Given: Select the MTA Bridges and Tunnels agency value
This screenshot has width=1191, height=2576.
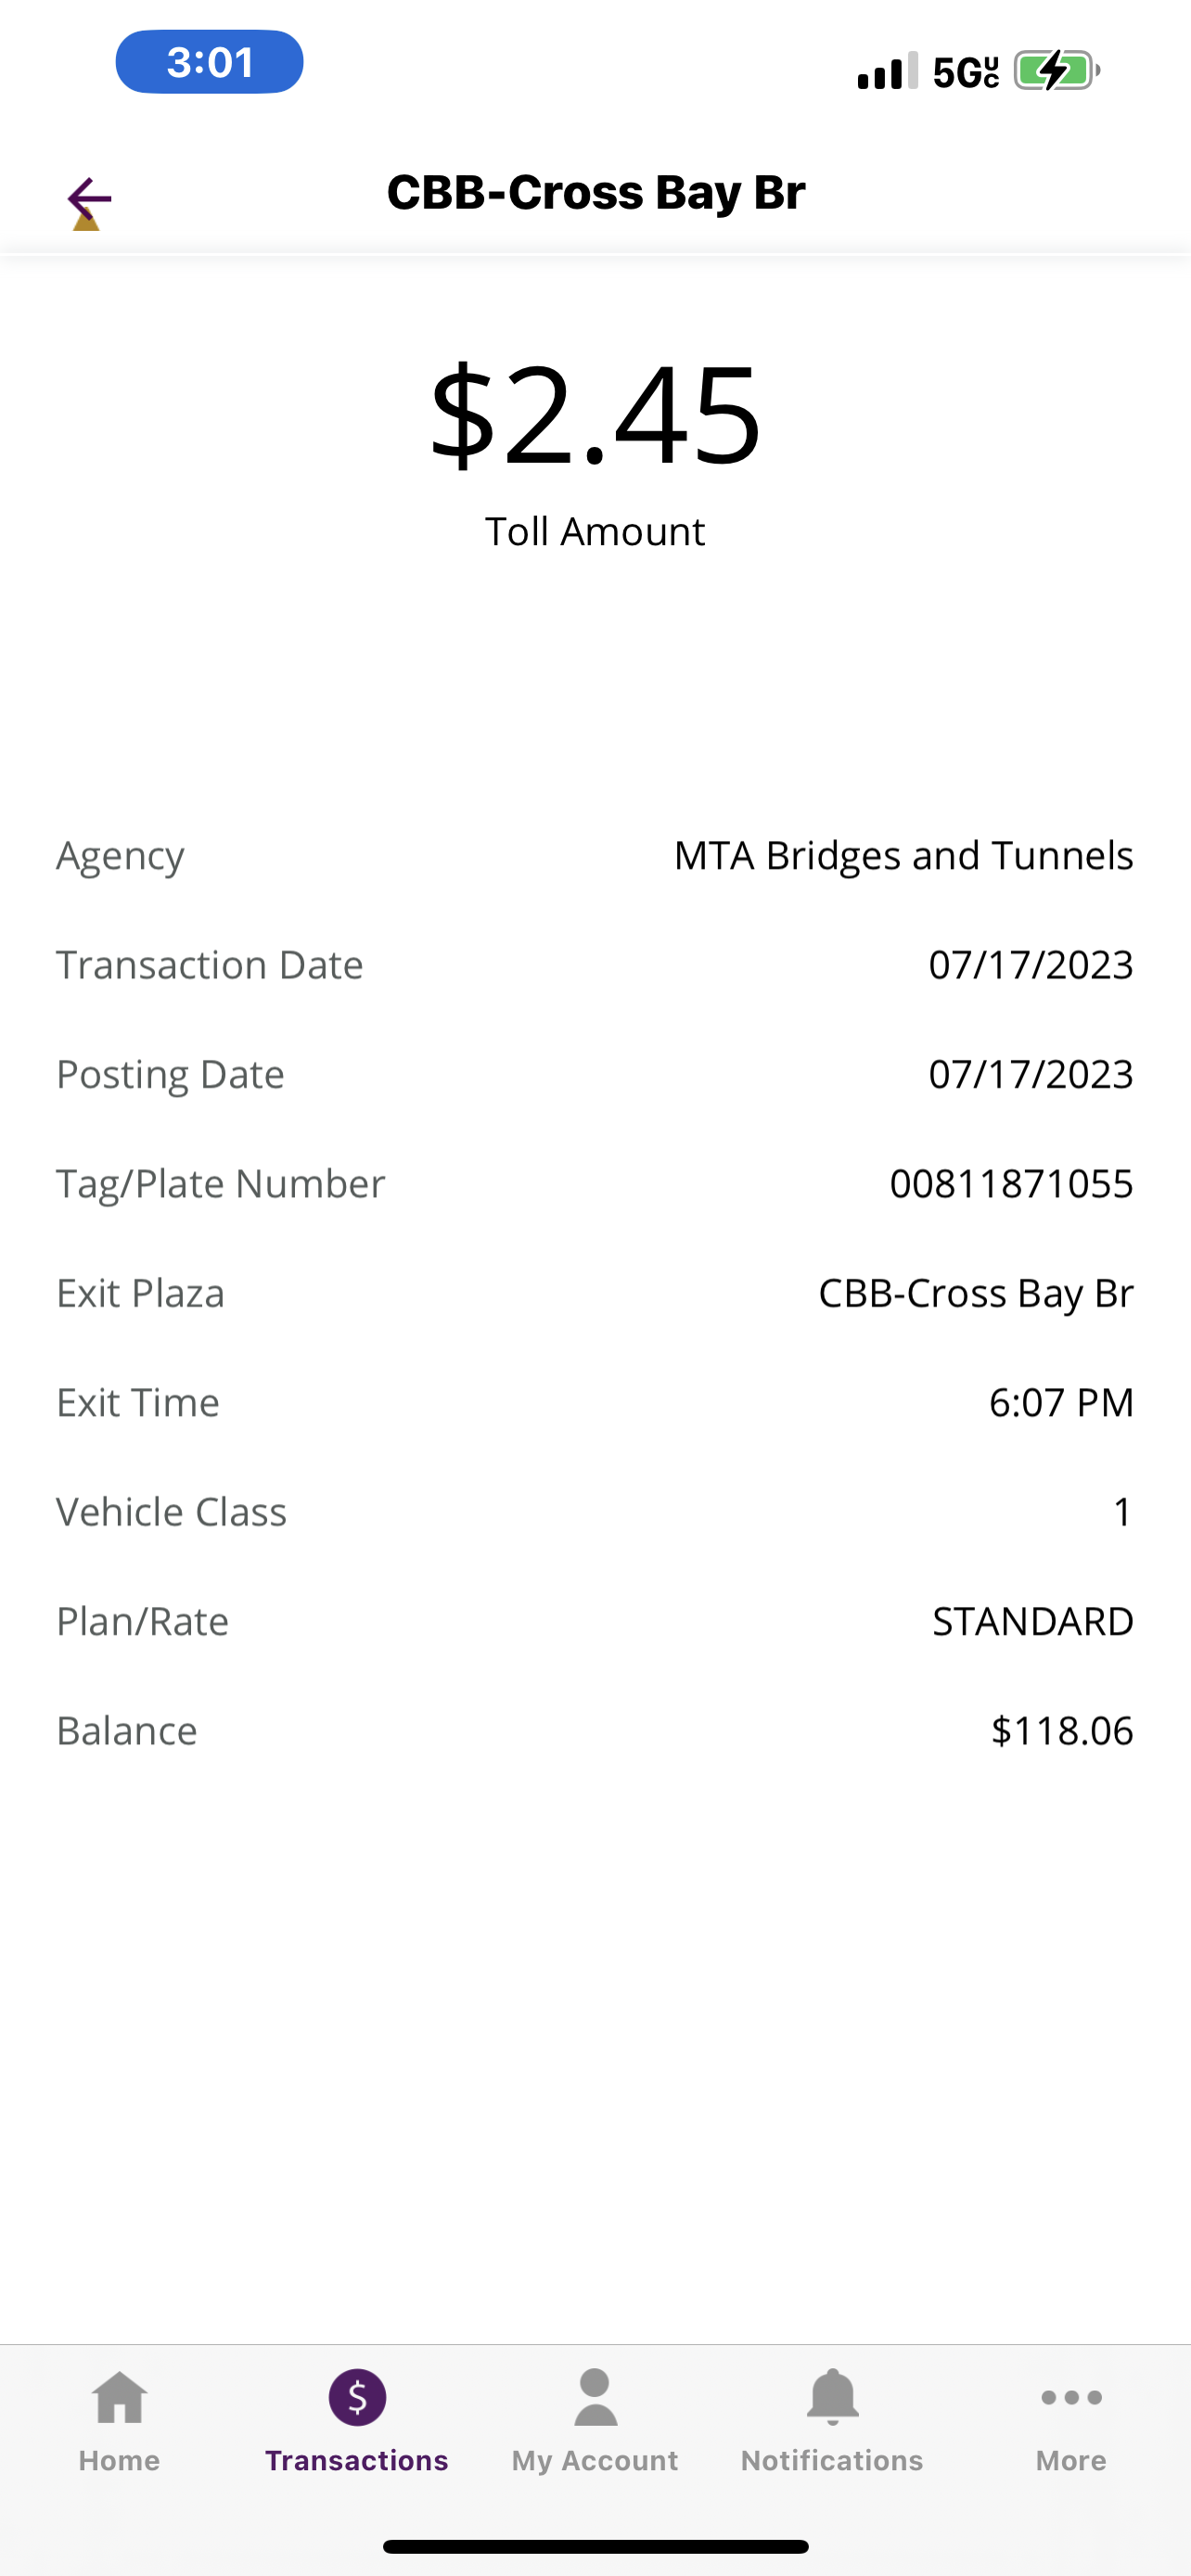Looking at the screenshot, I should (903, 856).
